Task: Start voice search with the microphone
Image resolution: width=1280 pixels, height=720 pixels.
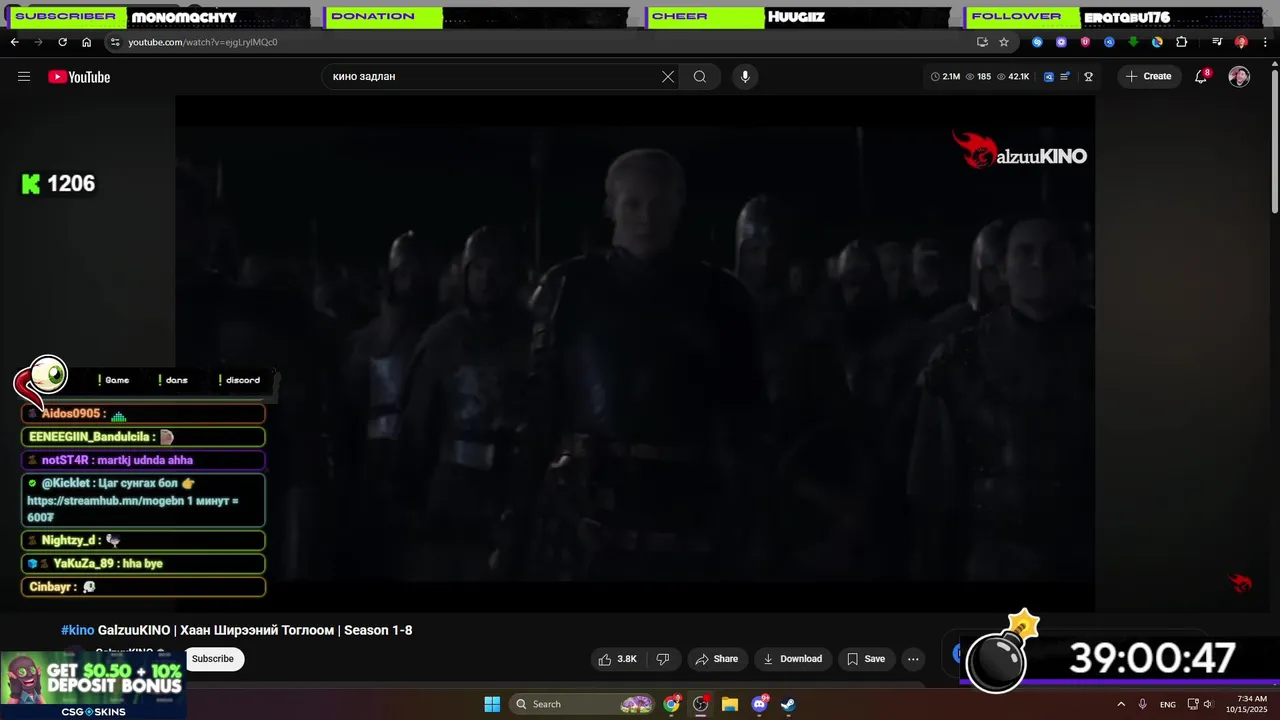Action: tap(744, 76)
